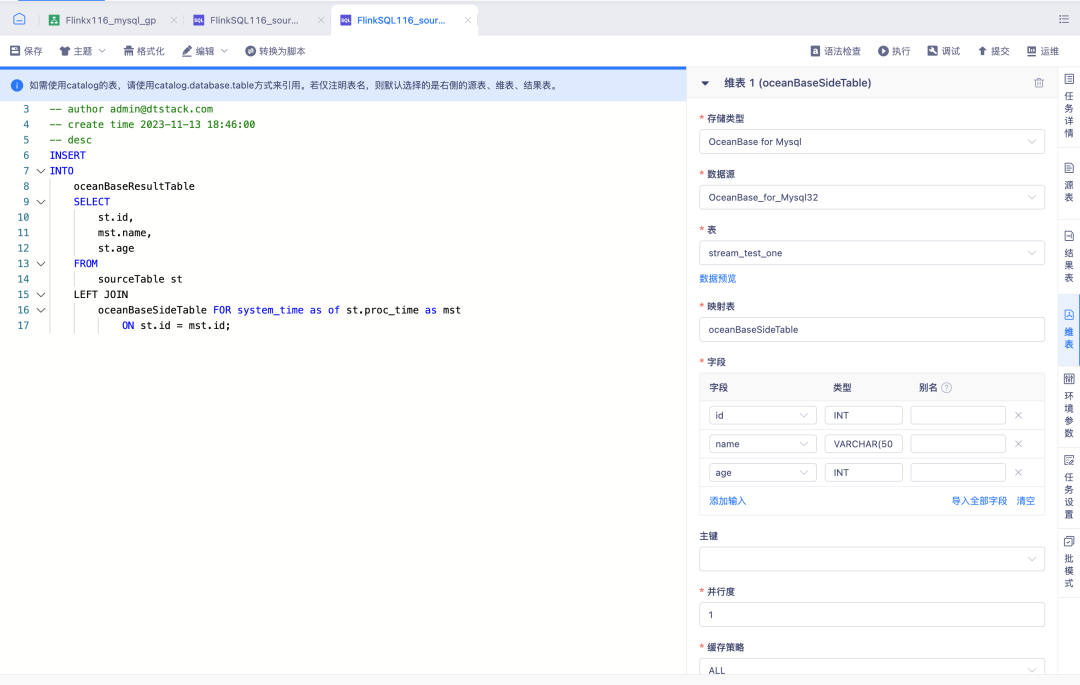The image size is (1080, 685).
Task: Open 数据源 OceanBase_for_Mysql32 dropdown
Action: point(871,198)
